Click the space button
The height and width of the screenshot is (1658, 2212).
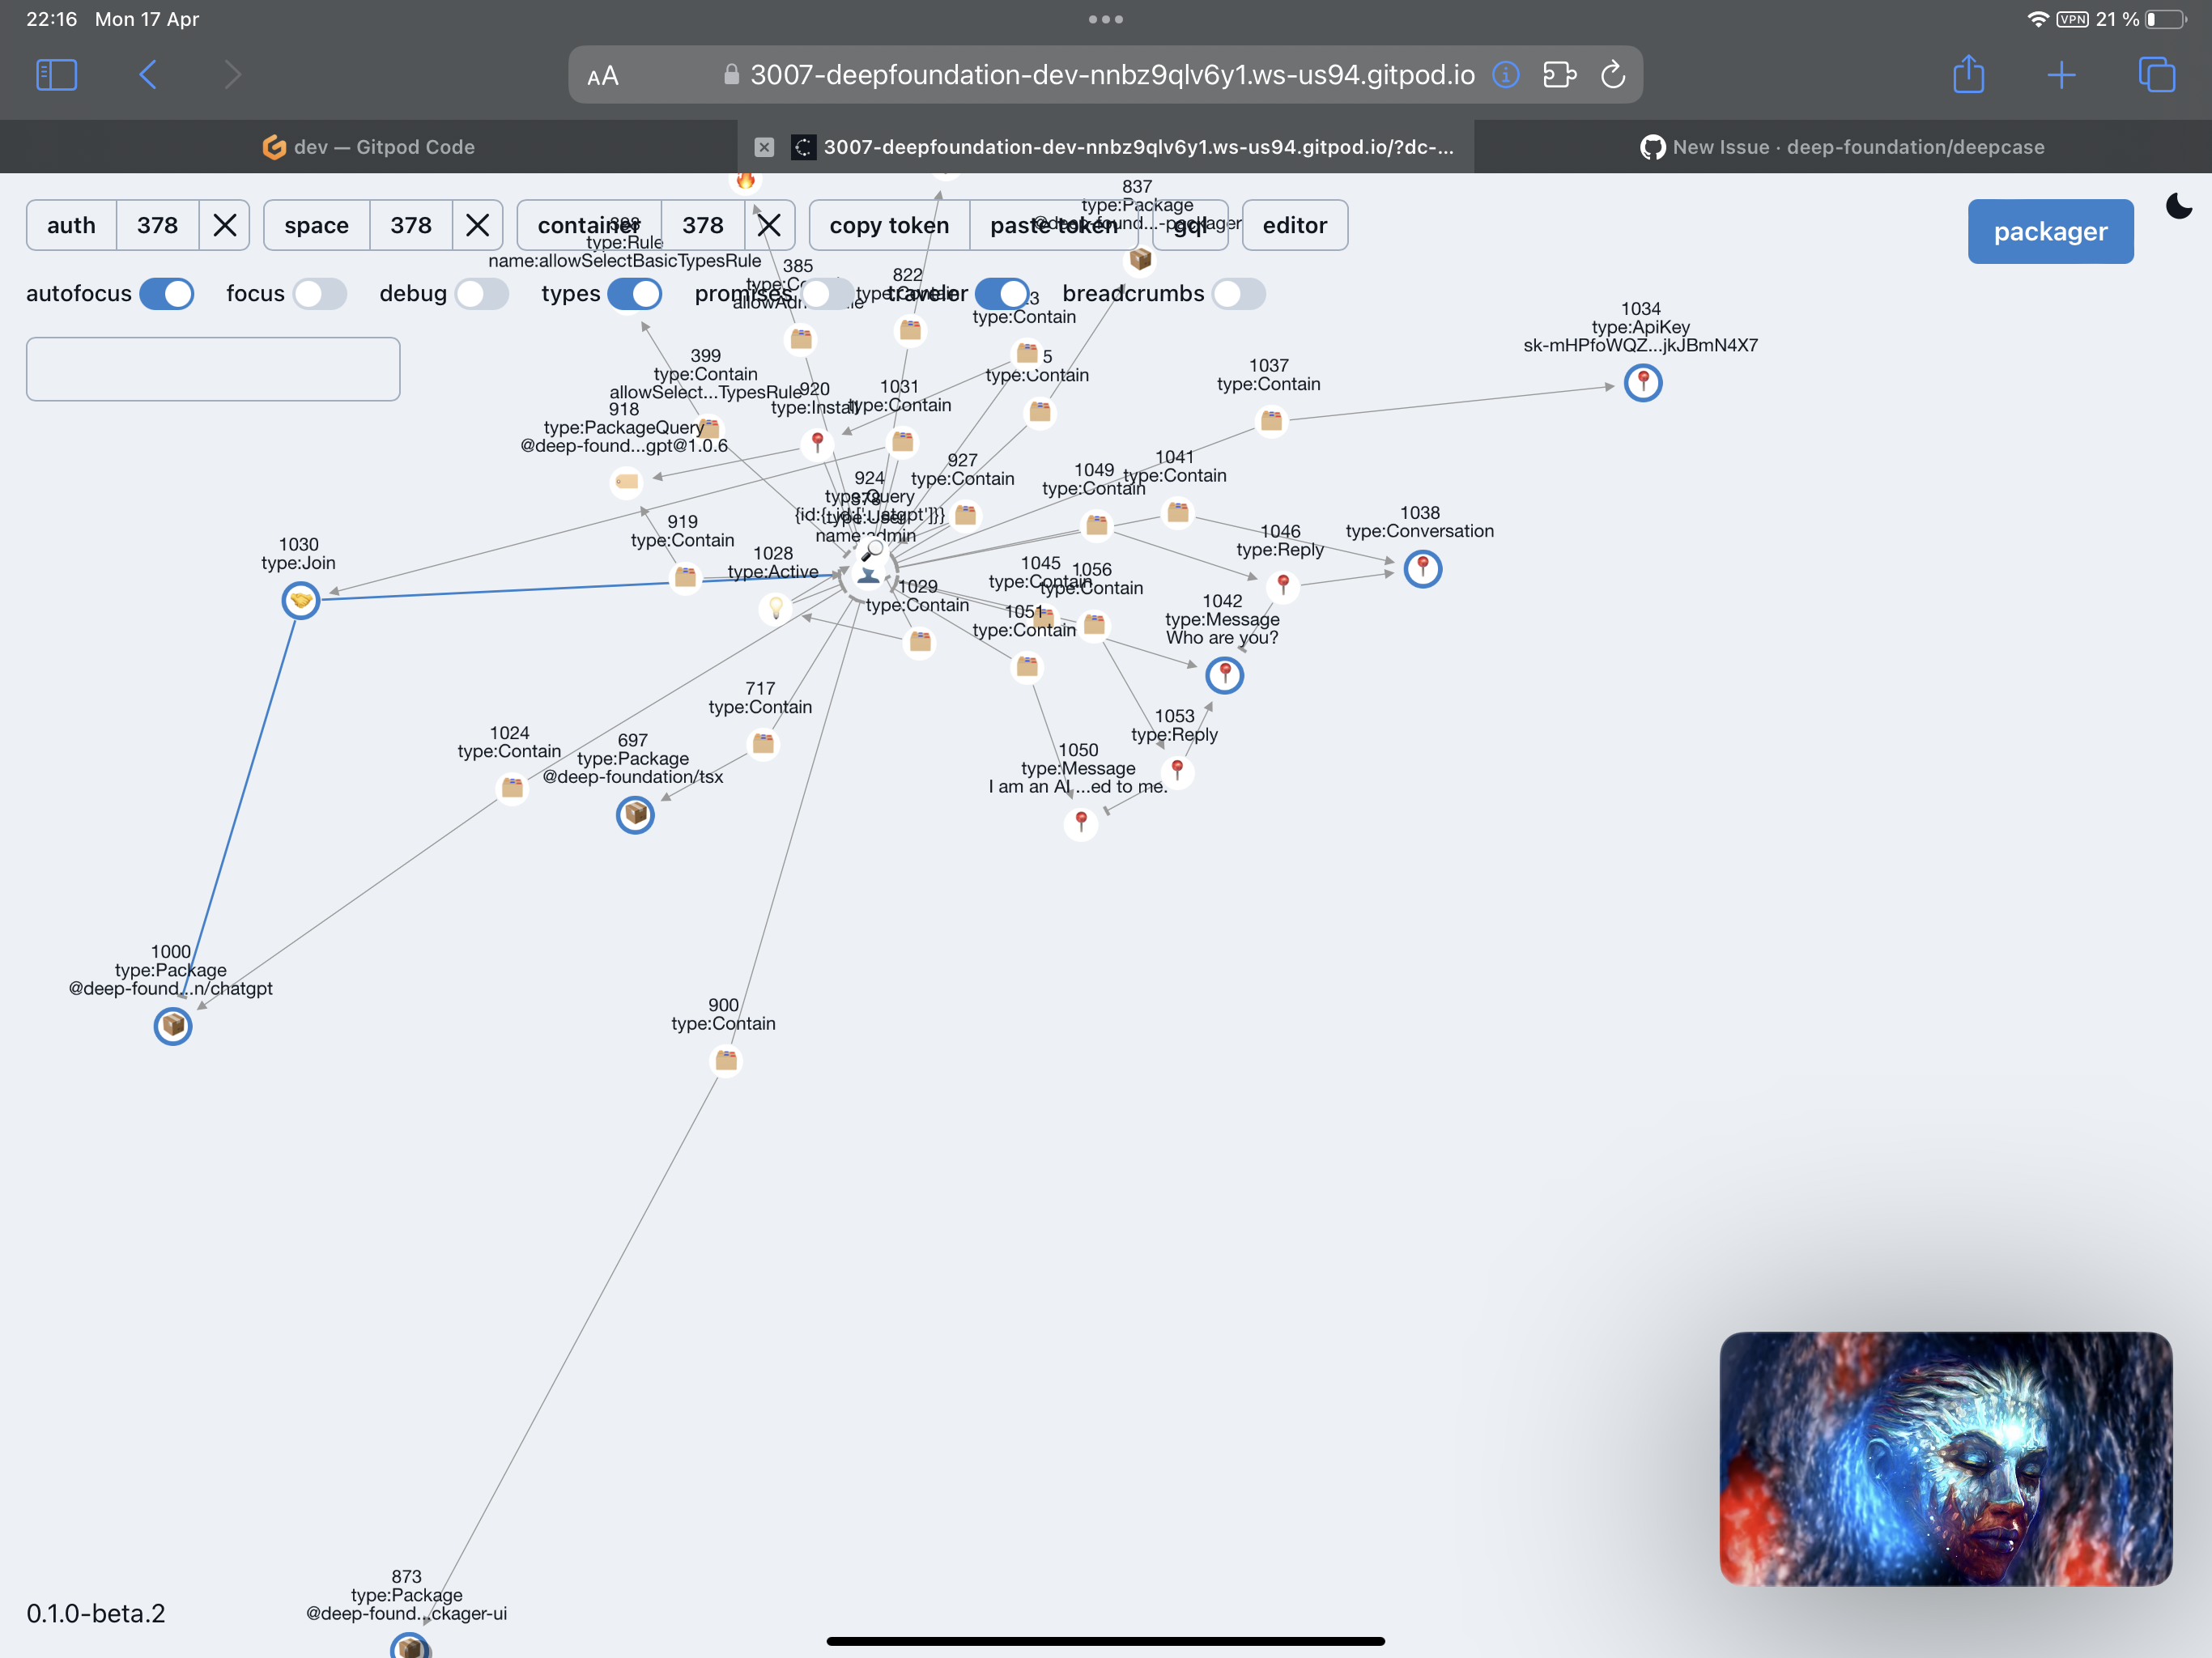316,225
